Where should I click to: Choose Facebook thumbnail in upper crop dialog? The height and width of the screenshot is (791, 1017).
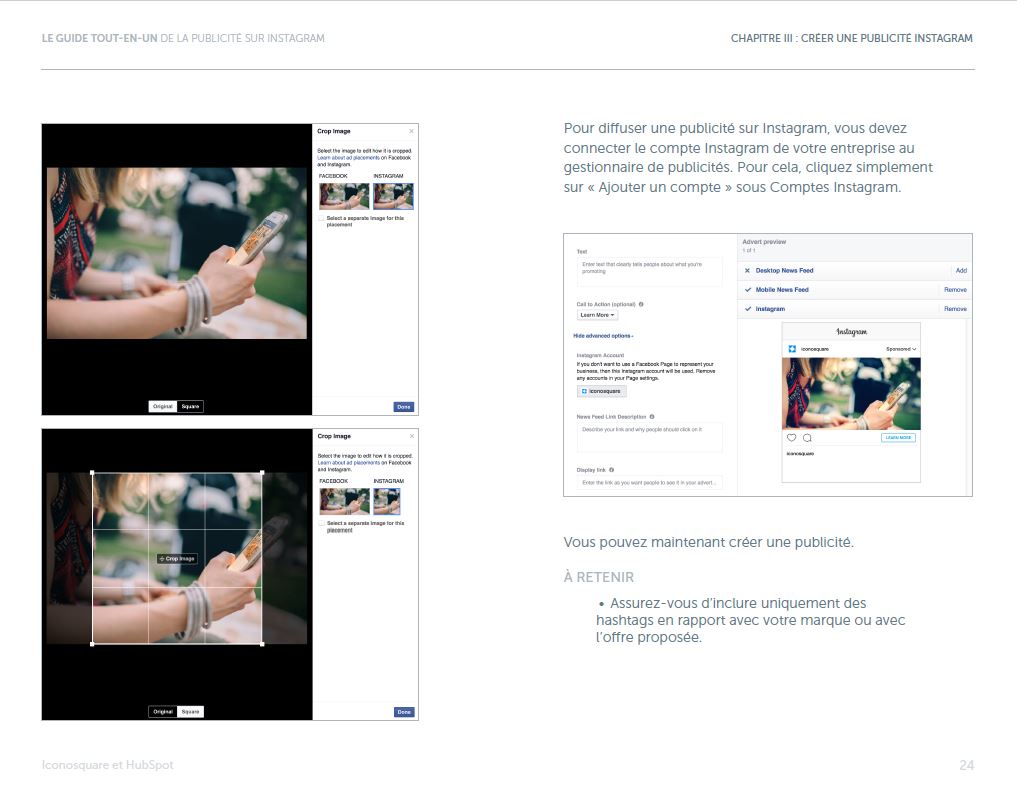344,196
